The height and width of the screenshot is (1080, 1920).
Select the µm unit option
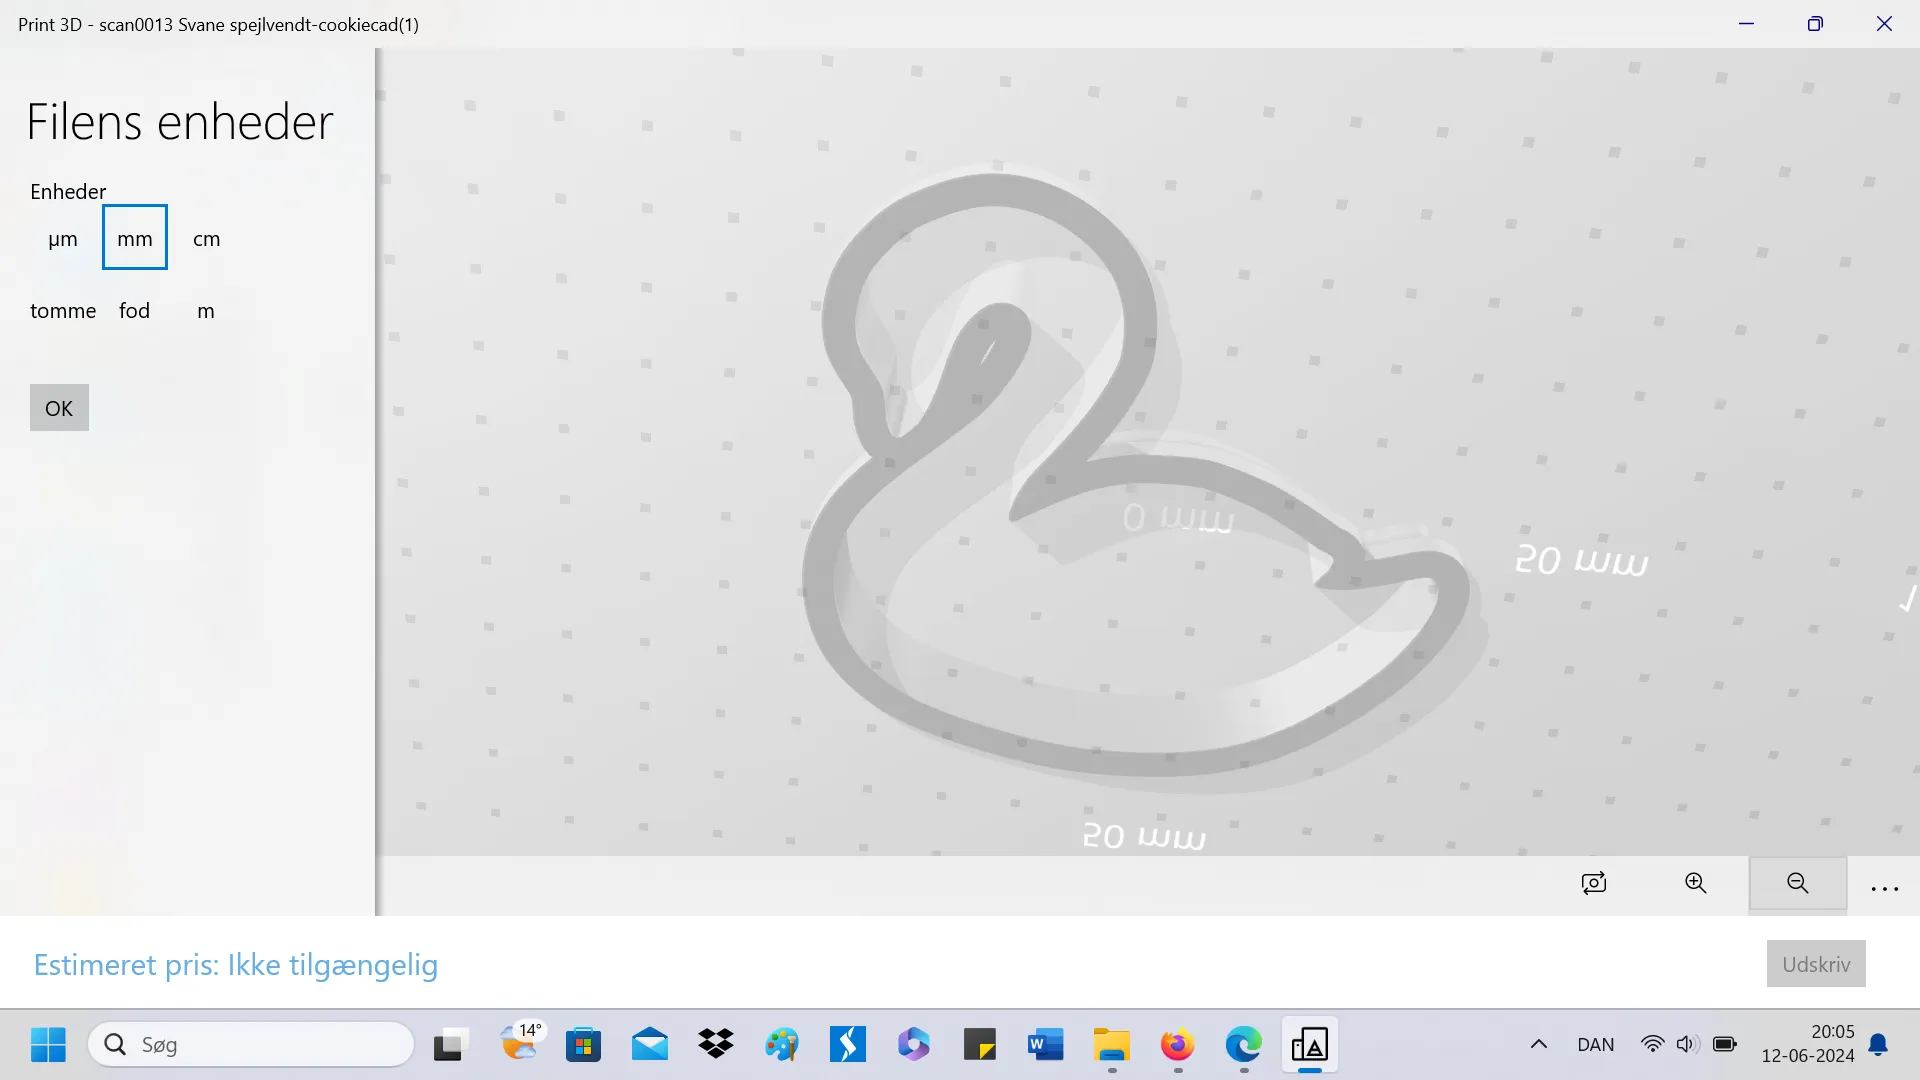coord(62,239)
